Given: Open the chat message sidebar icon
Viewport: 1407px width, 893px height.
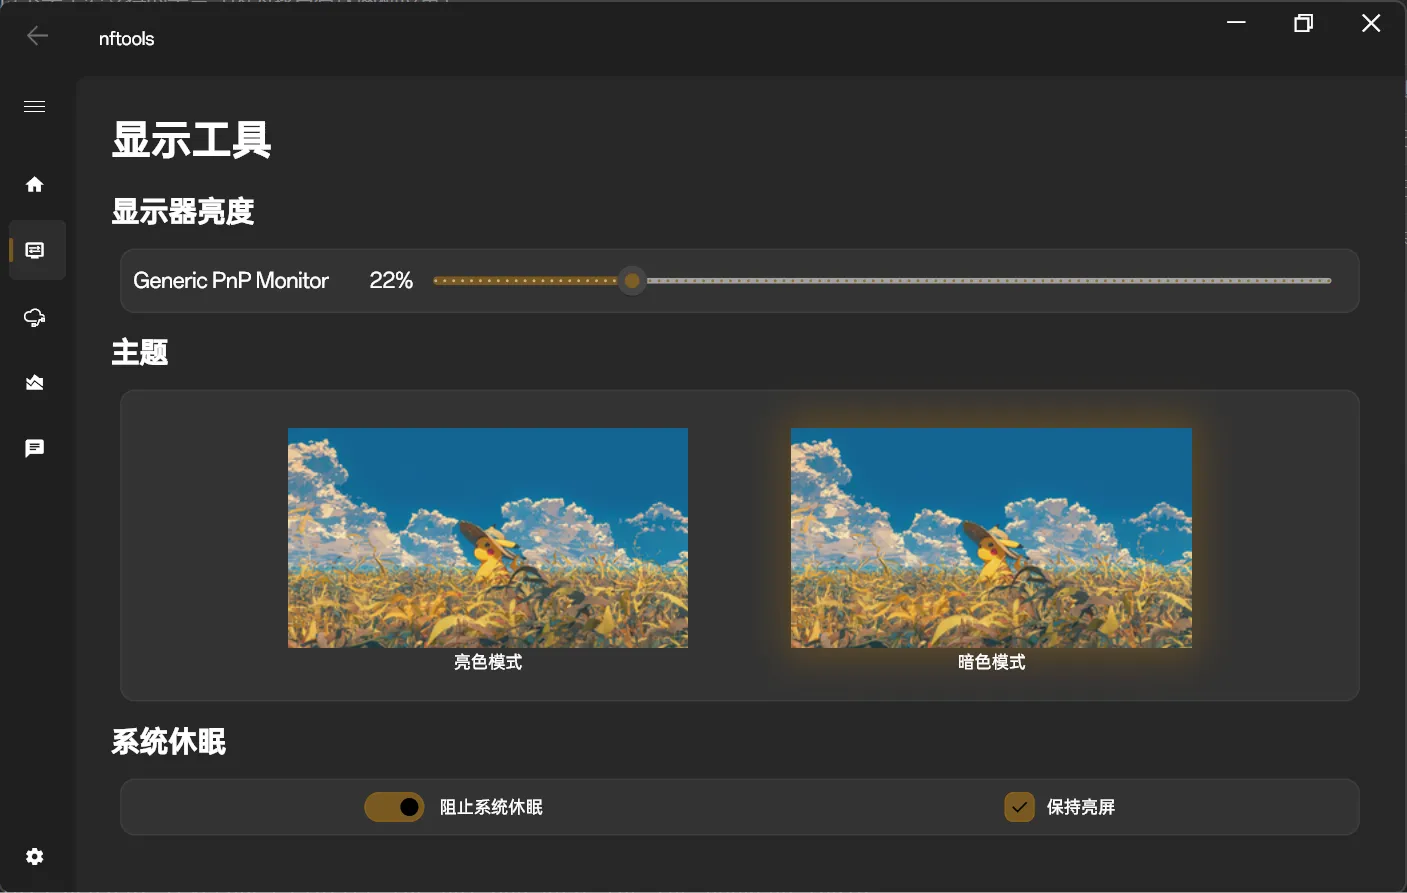Looking at the screenshot, I should point(35,448).
